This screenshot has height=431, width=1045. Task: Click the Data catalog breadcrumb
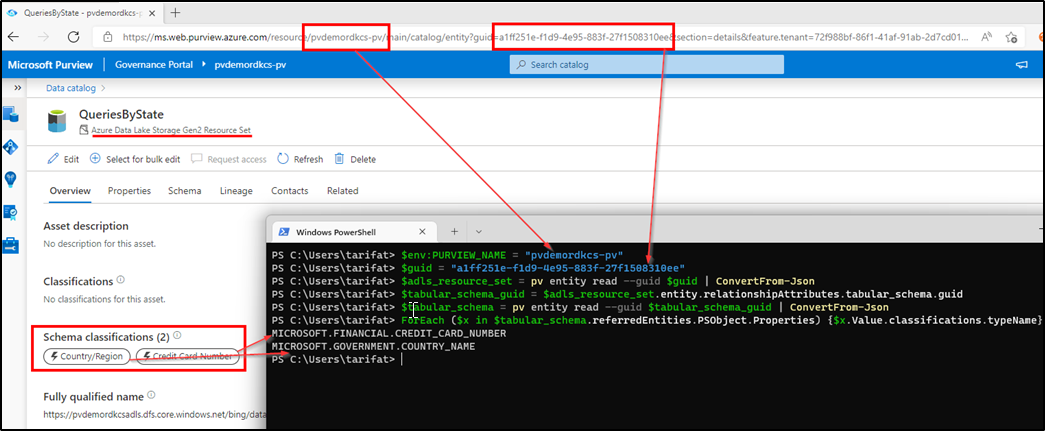coord(71,88)
